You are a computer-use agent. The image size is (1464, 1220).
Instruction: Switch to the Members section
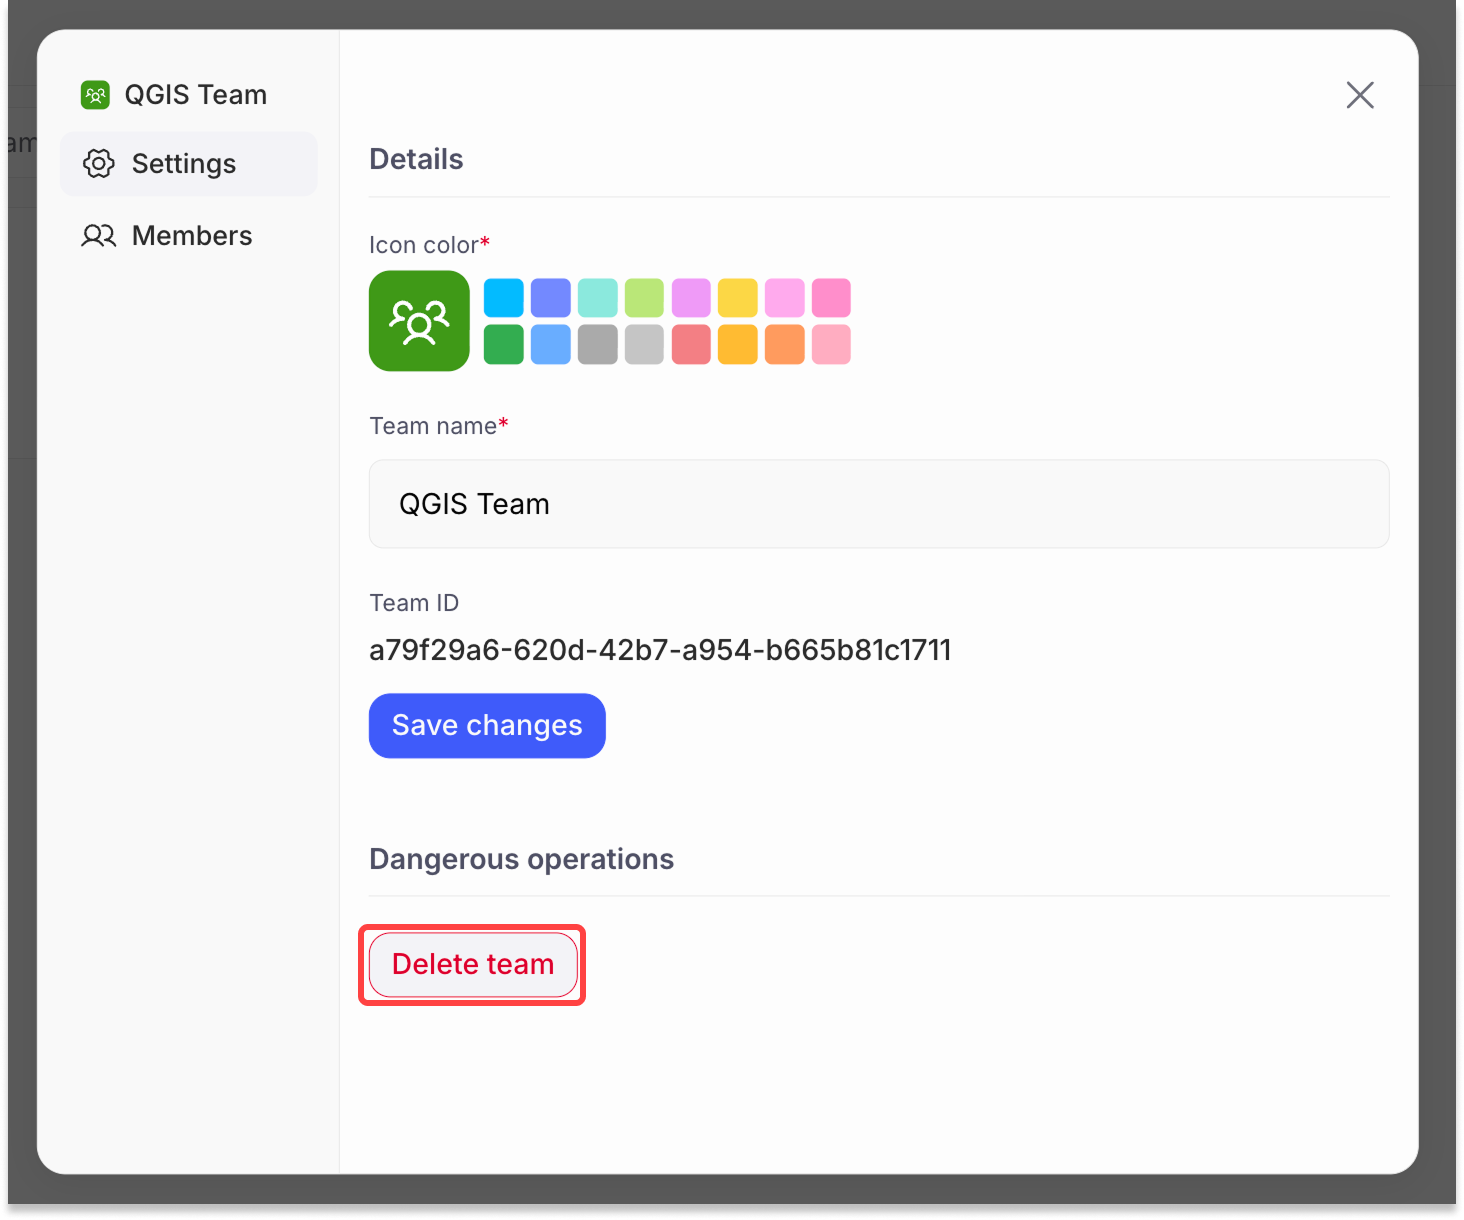(191, 235)
